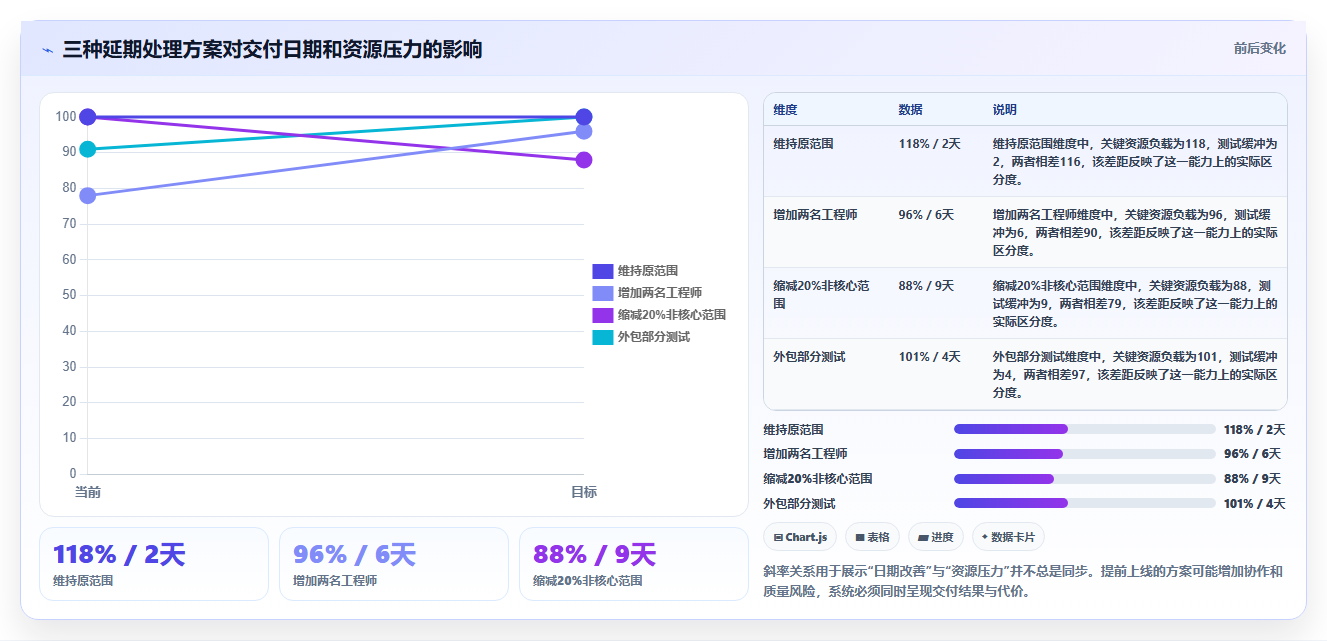Click the 当前 x-axis label

point(88,492)
